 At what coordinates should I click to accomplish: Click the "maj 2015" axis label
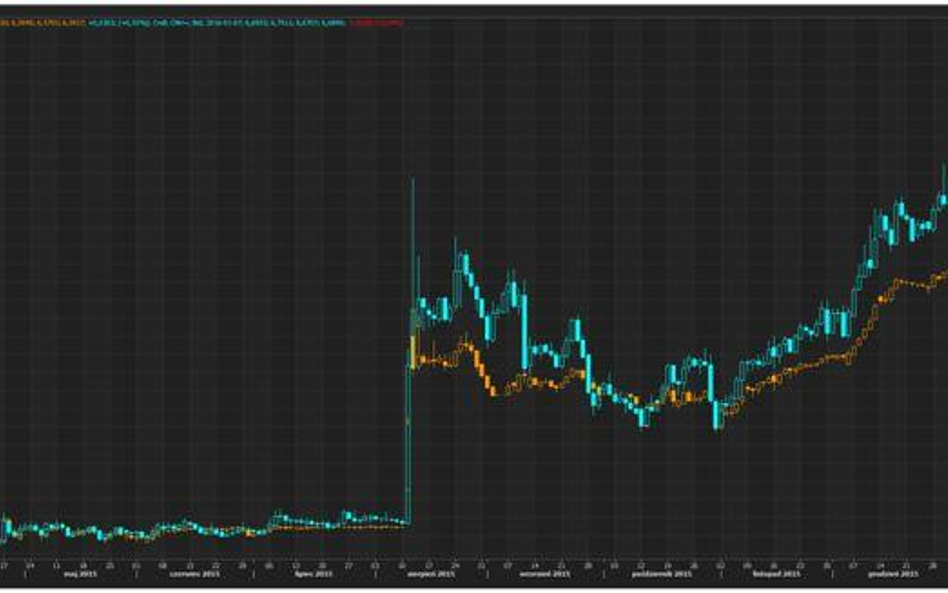(80, 574)
